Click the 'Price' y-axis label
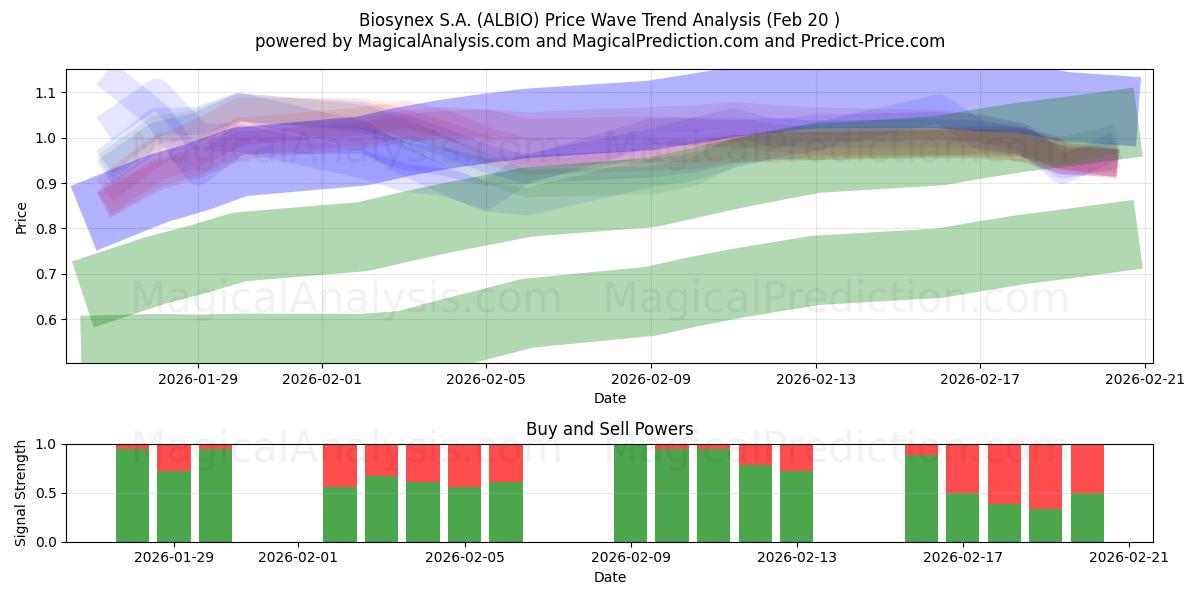 pos(22,216)
